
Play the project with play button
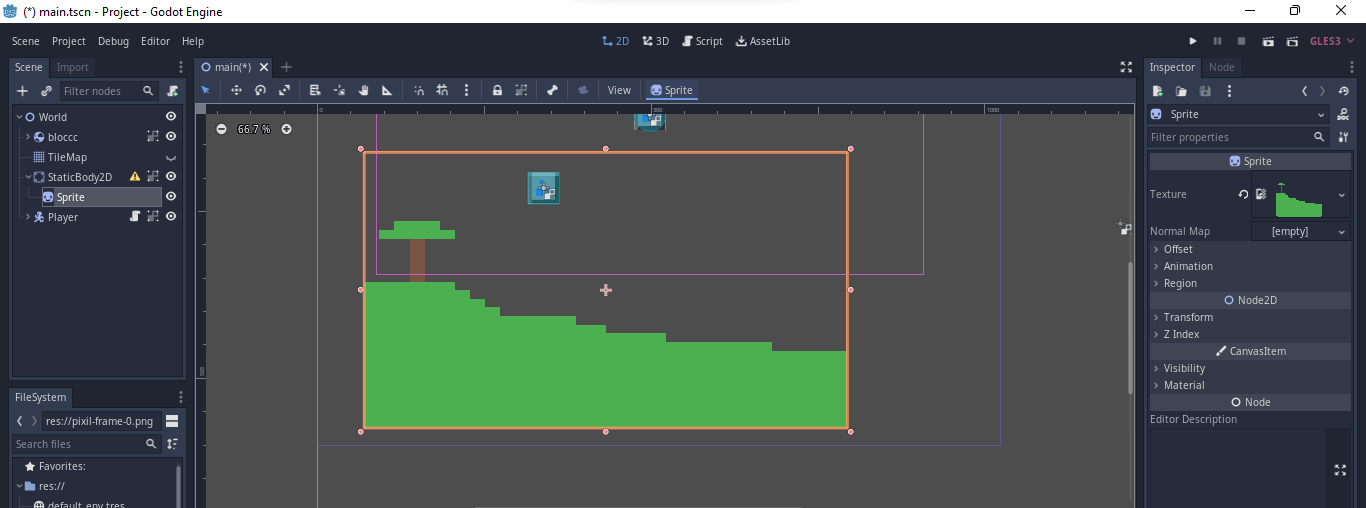tap(1192, 41)
